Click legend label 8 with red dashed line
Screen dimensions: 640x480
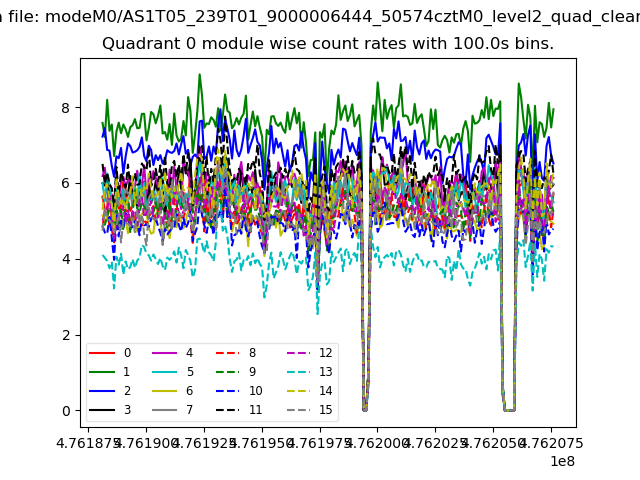pyautogui.click(x=252, y=353)
